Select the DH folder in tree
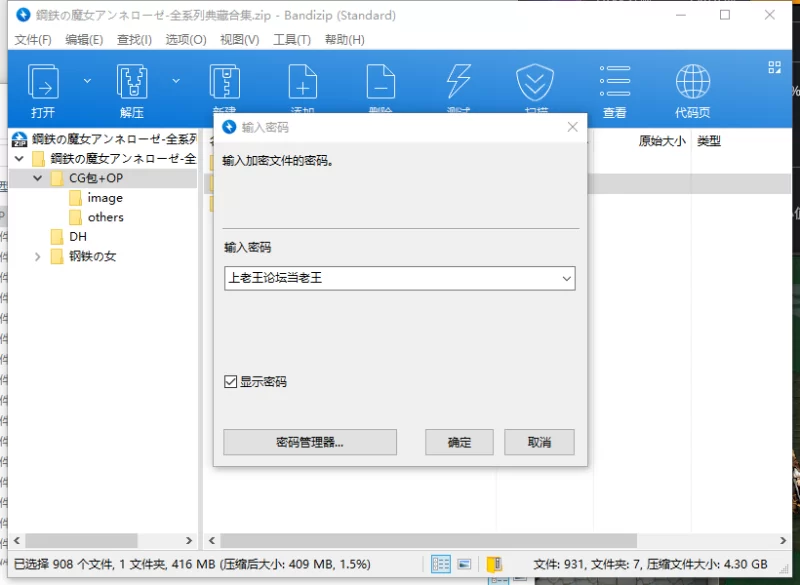This screenshot has height=585, width=800. click(x=78, y=237)
